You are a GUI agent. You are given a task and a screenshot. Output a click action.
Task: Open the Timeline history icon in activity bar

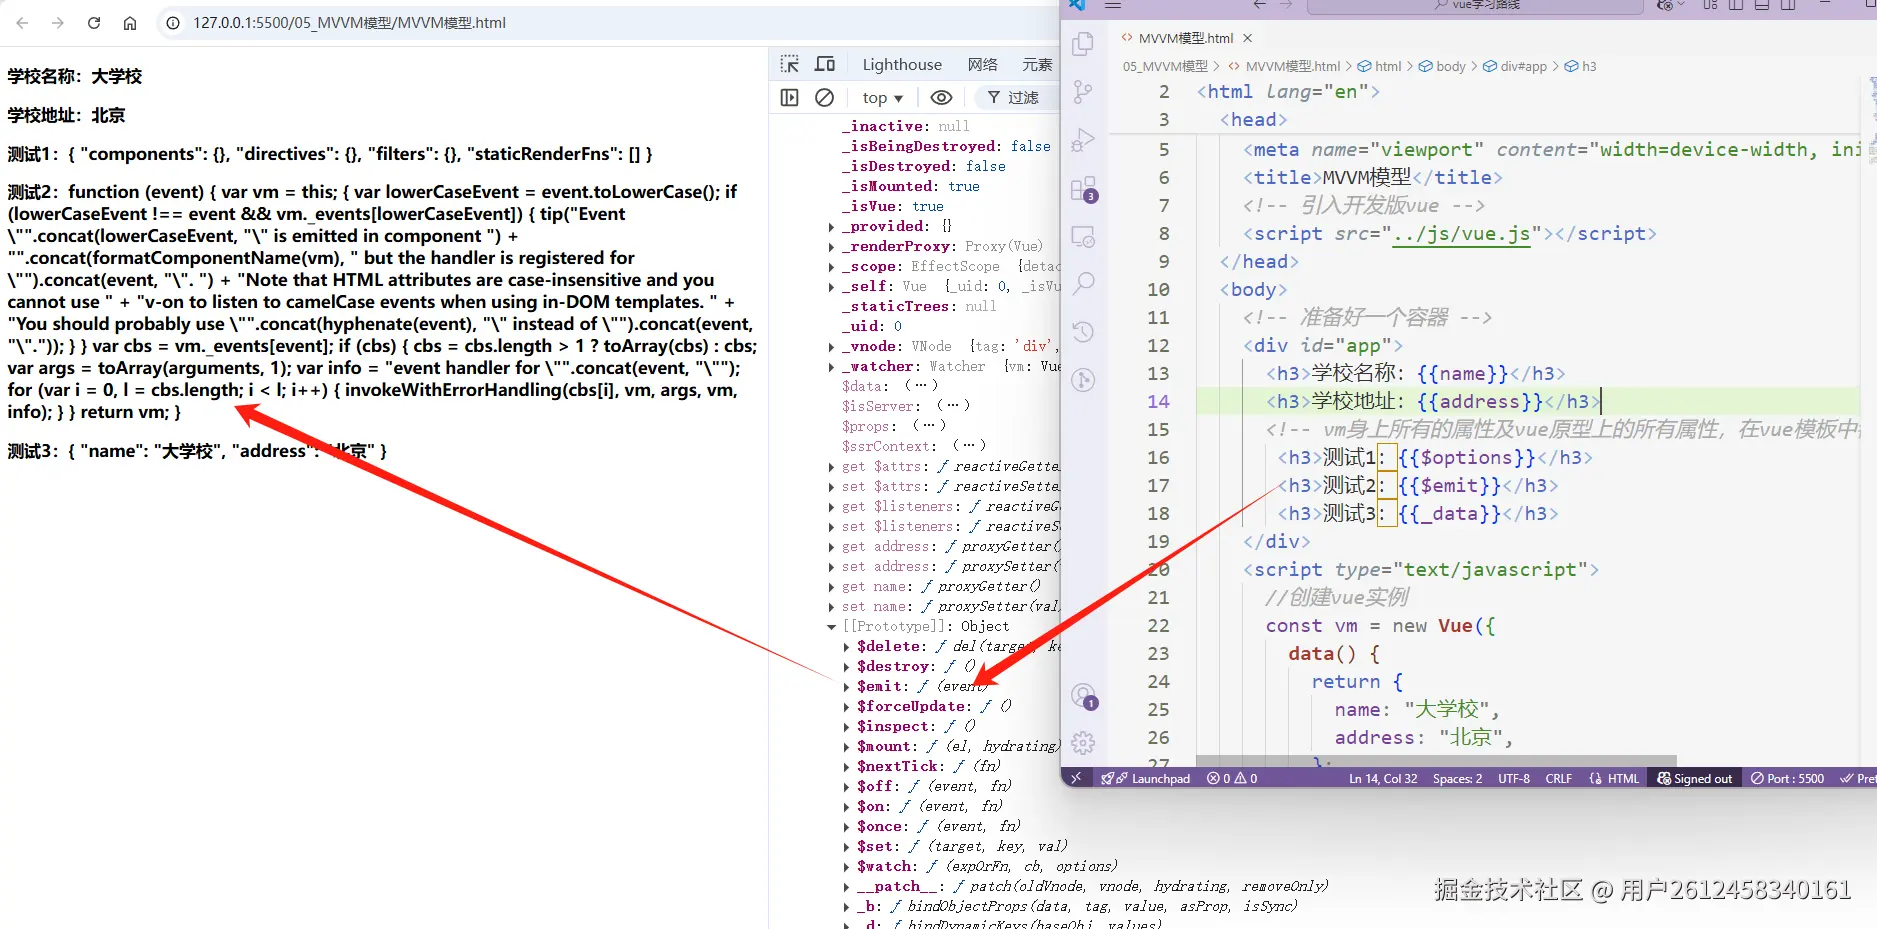click(x=1083, y=332)
